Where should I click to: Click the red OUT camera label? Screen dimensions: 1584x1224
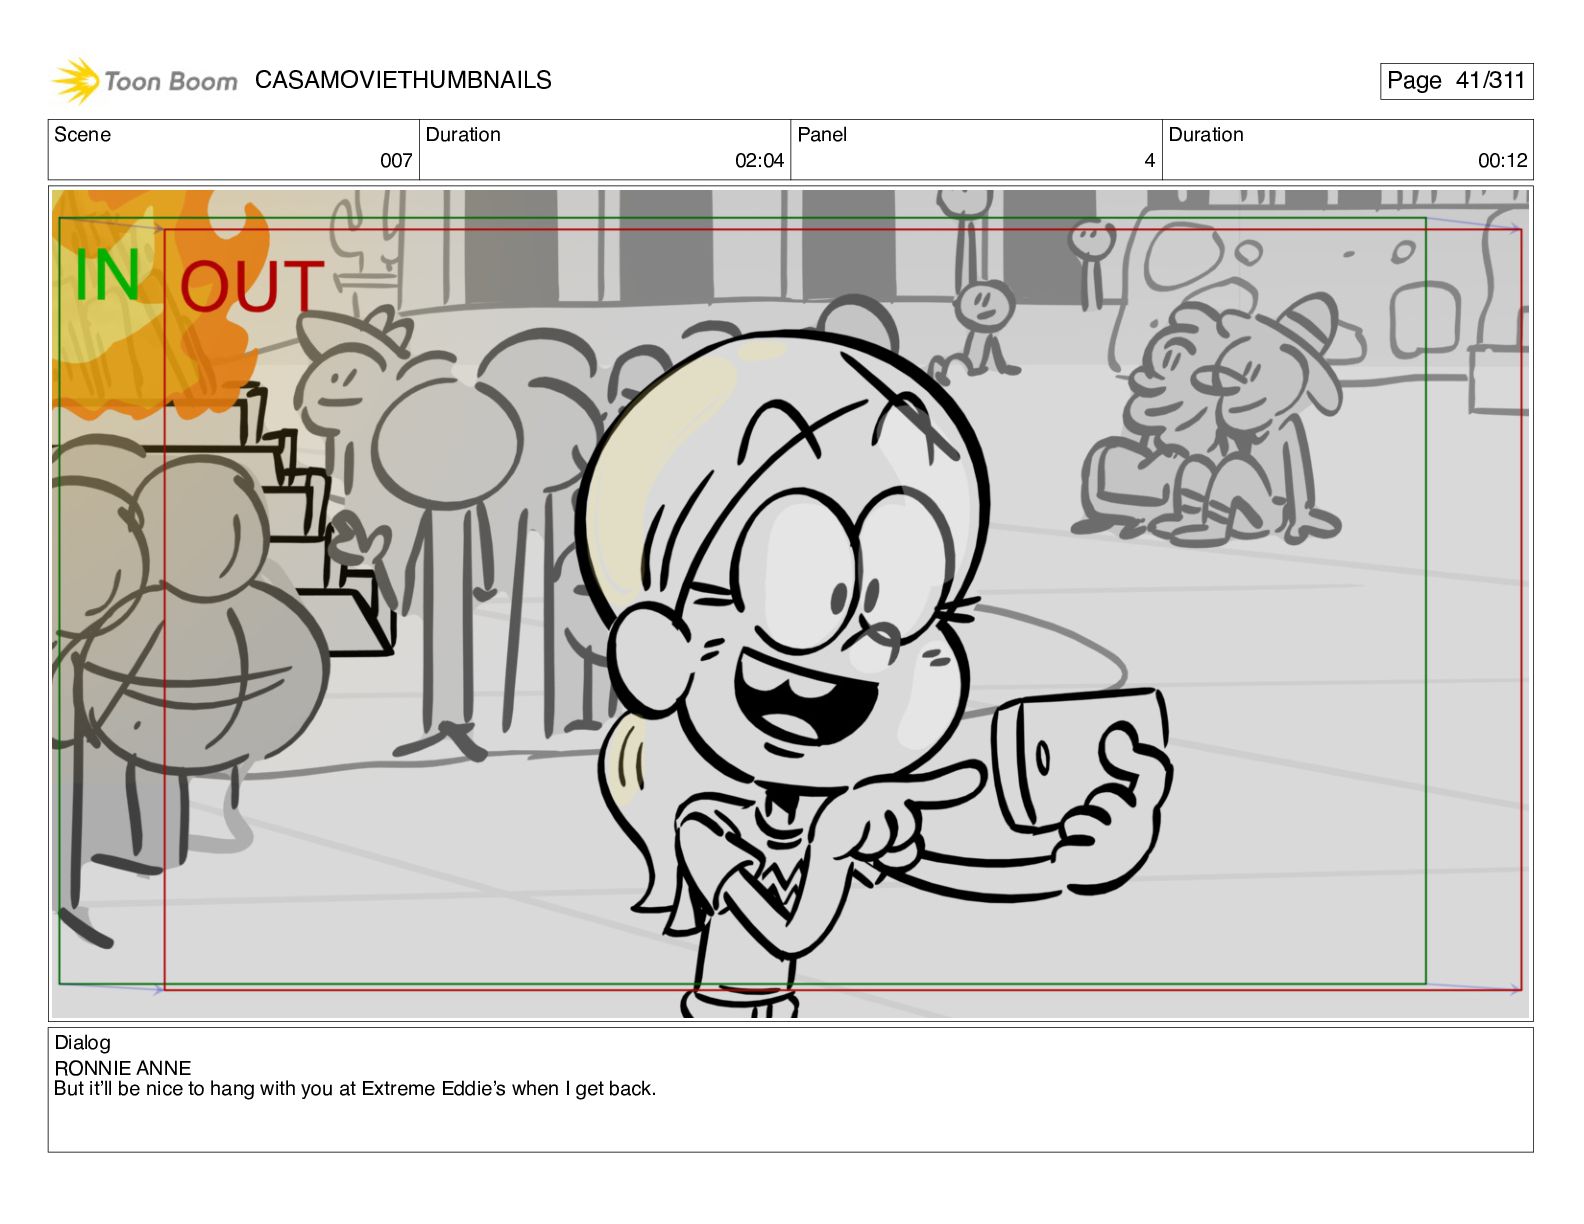tap(251, 286)
